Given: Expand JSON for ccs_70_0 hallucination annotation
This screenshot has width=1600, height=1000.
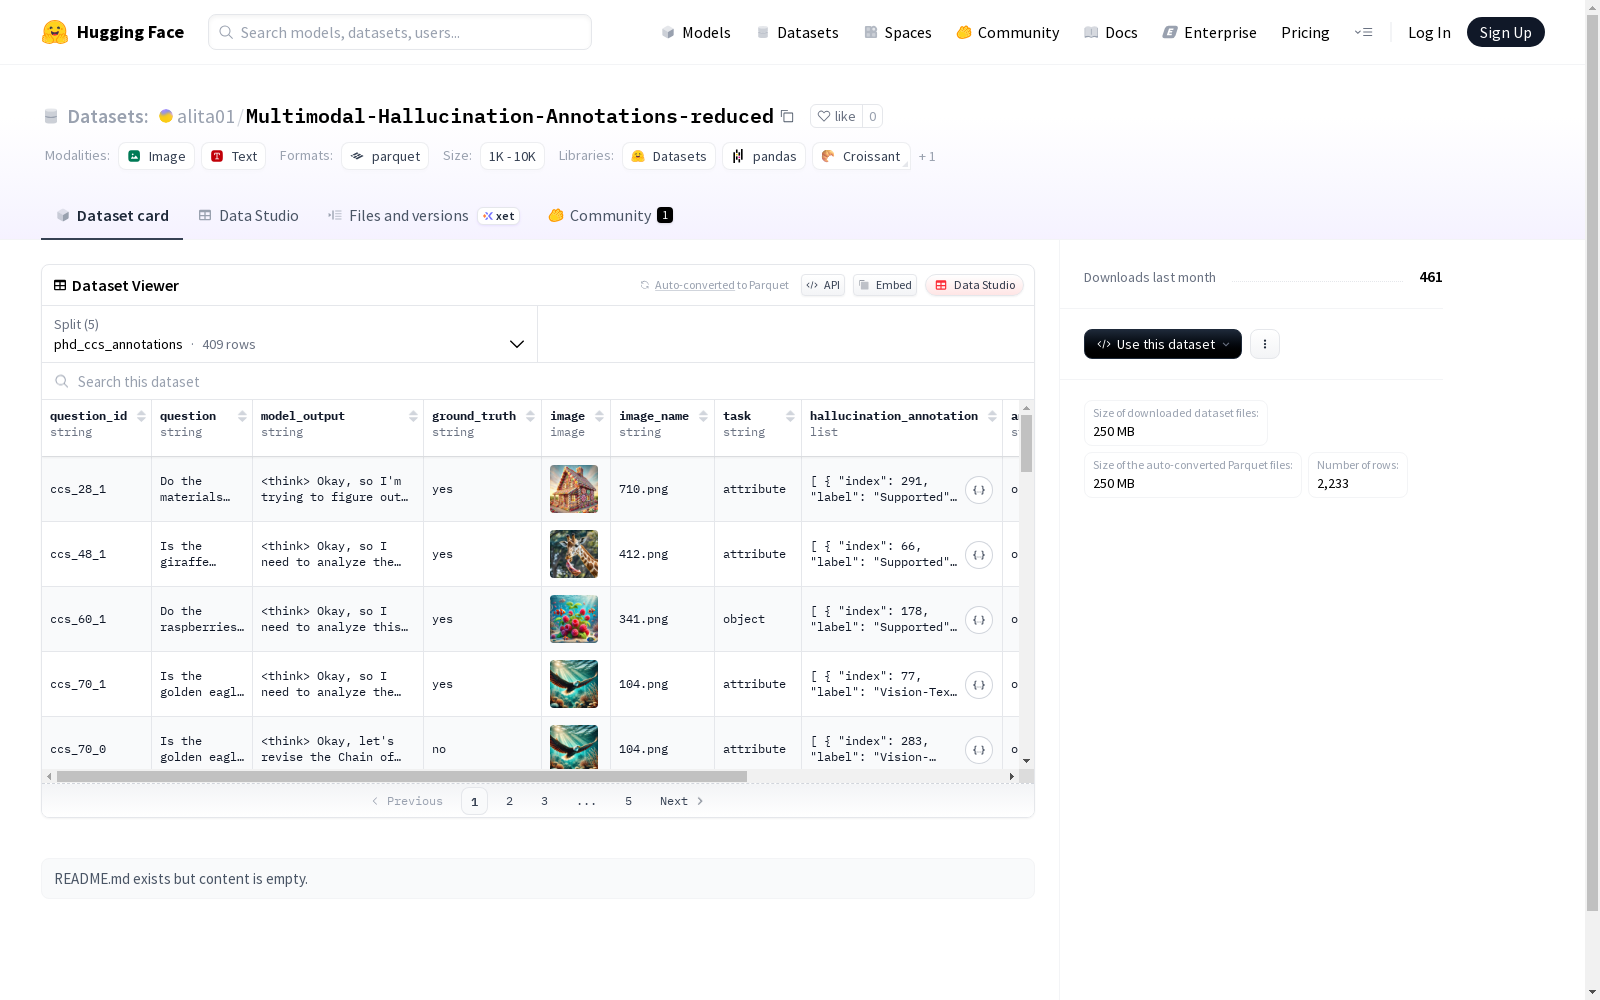Looking at the screenshot, I should [x=979, y=750].
